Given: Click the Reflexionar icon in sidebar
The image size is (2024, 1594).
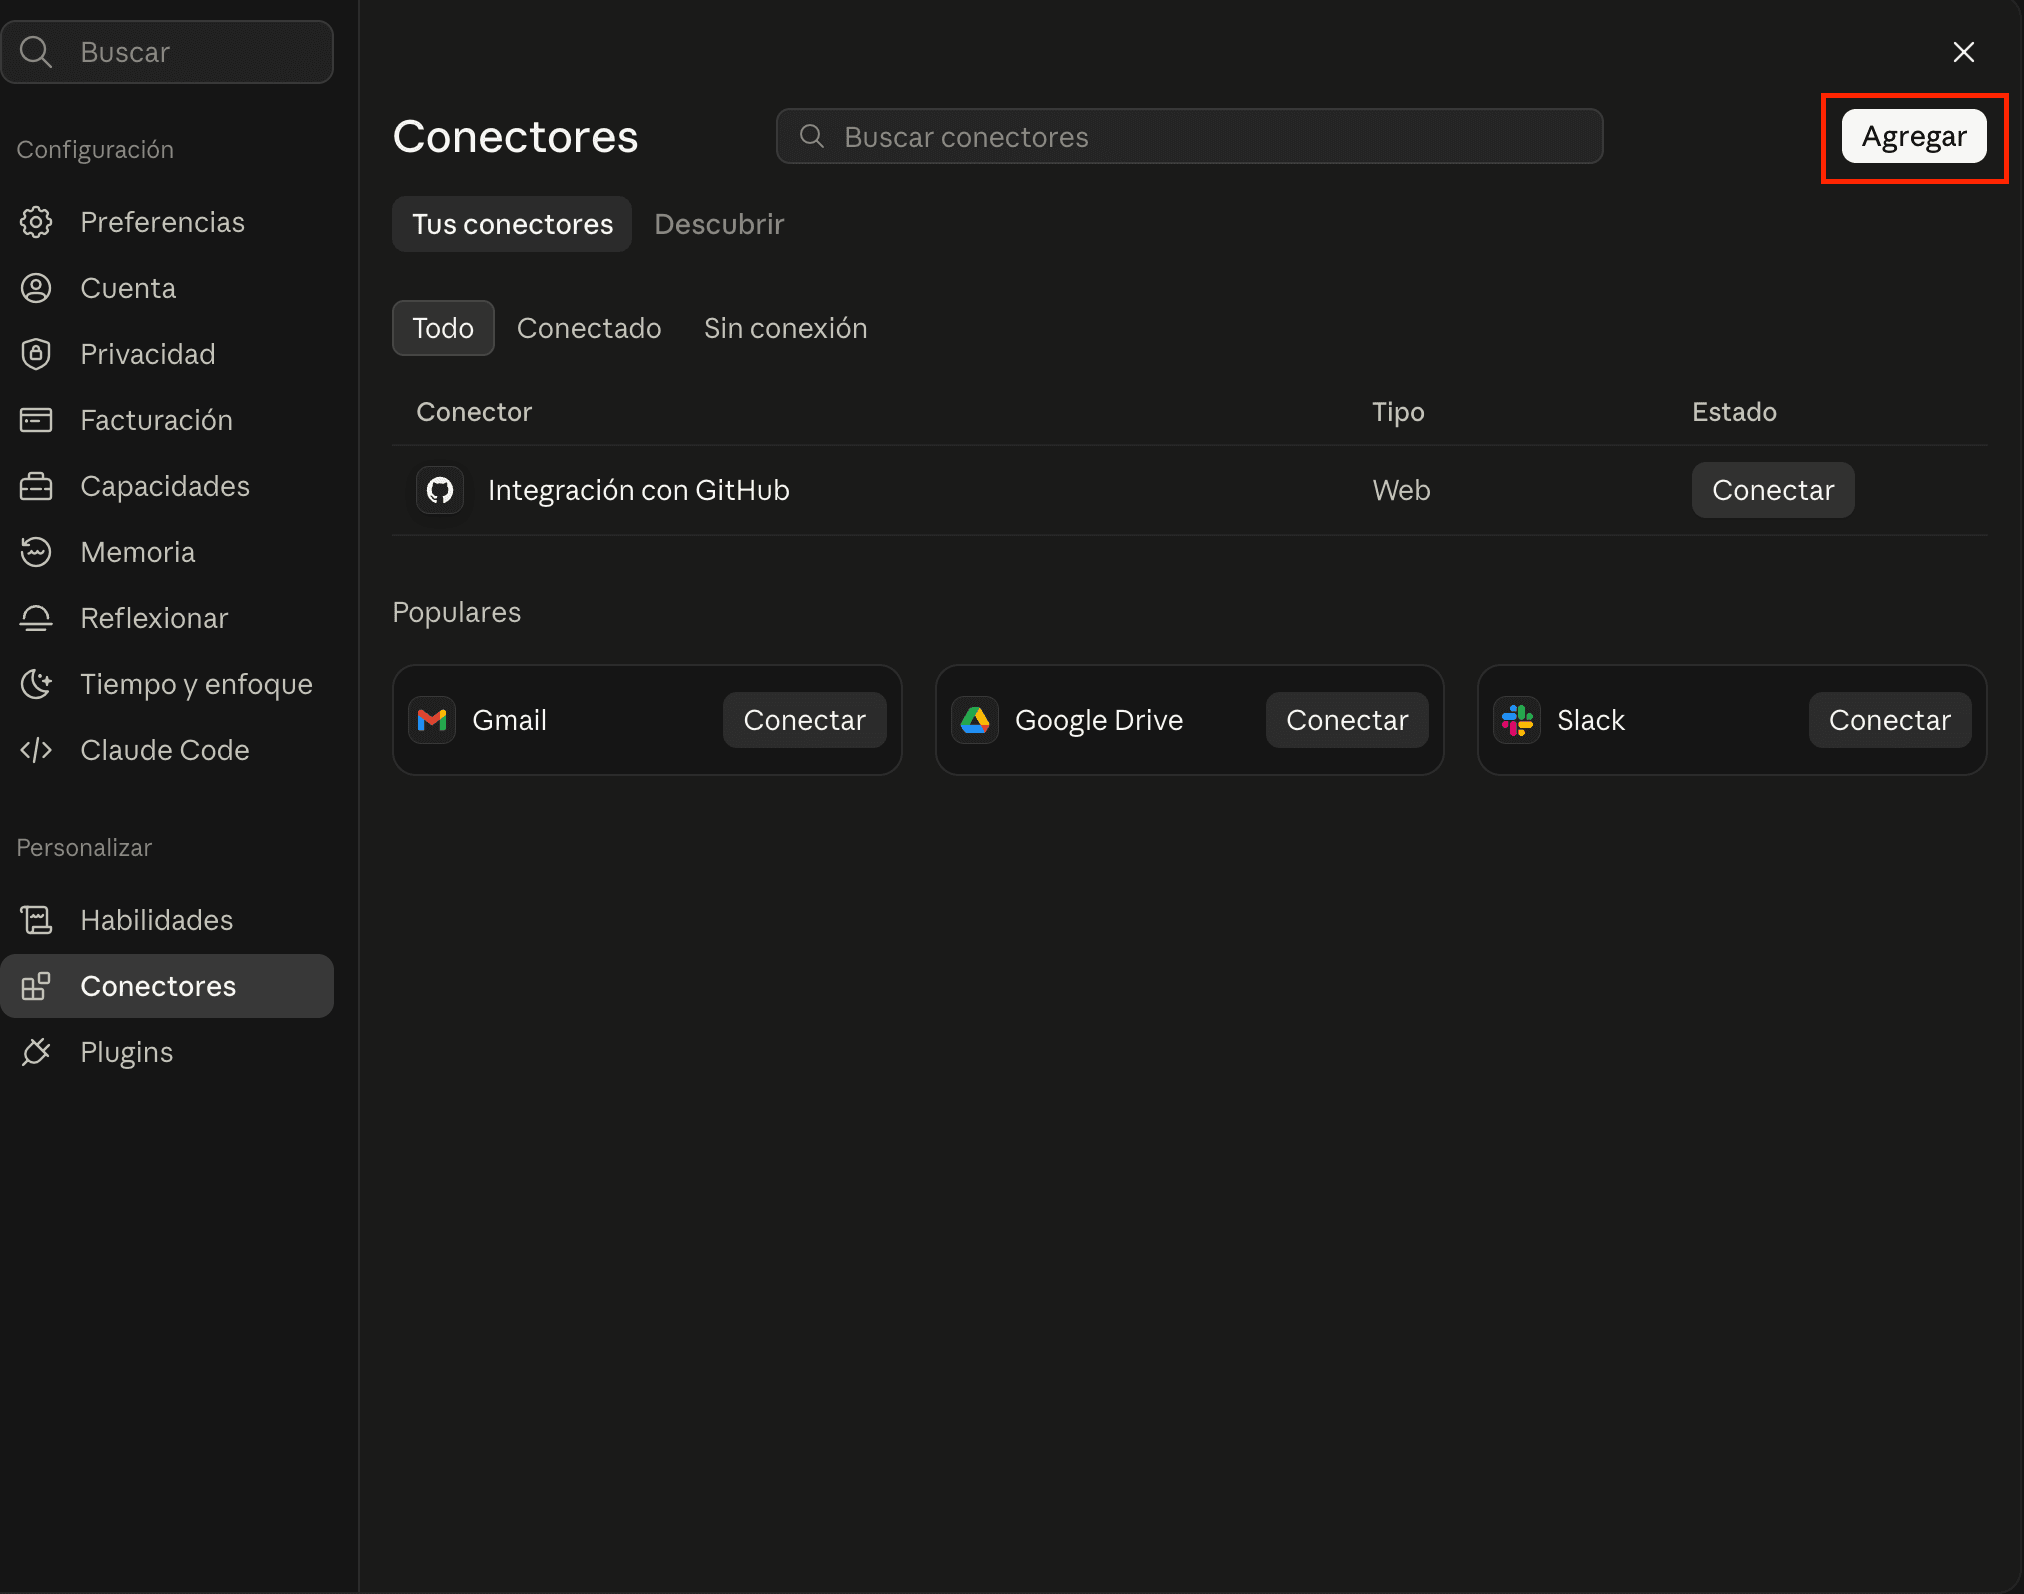Looking at the screenshot, I should pyautogui.click(x=36, y=618).
